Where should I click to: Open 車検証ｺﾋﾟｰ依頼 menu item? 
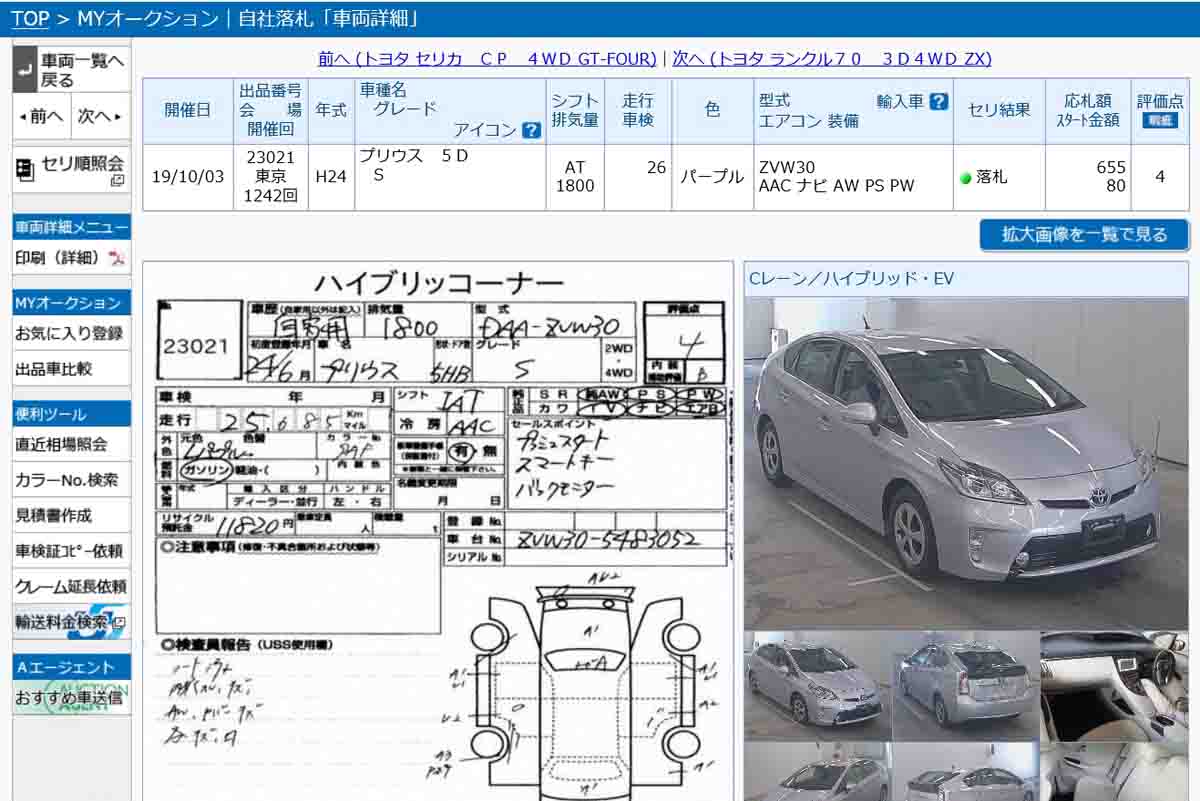tap(71, 551)
